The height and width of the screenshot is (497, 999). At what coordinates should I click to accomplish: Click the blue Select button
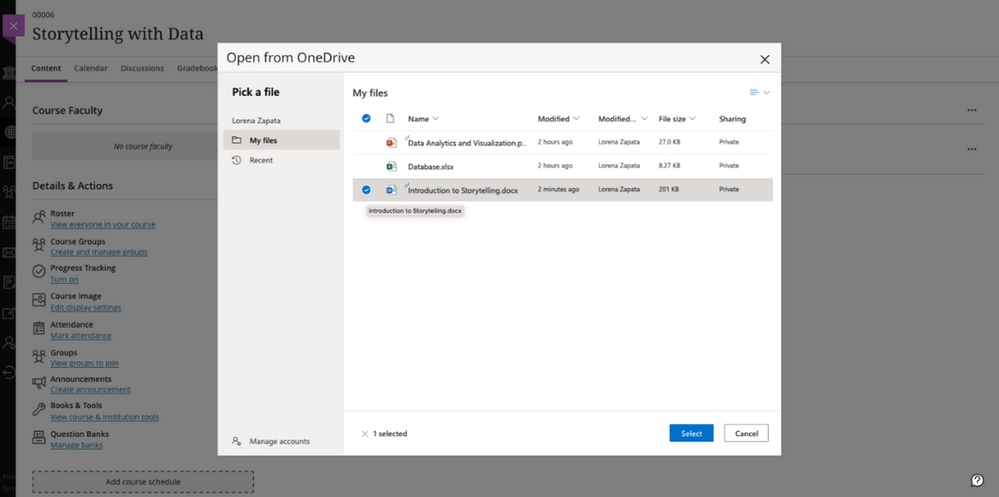691,433
